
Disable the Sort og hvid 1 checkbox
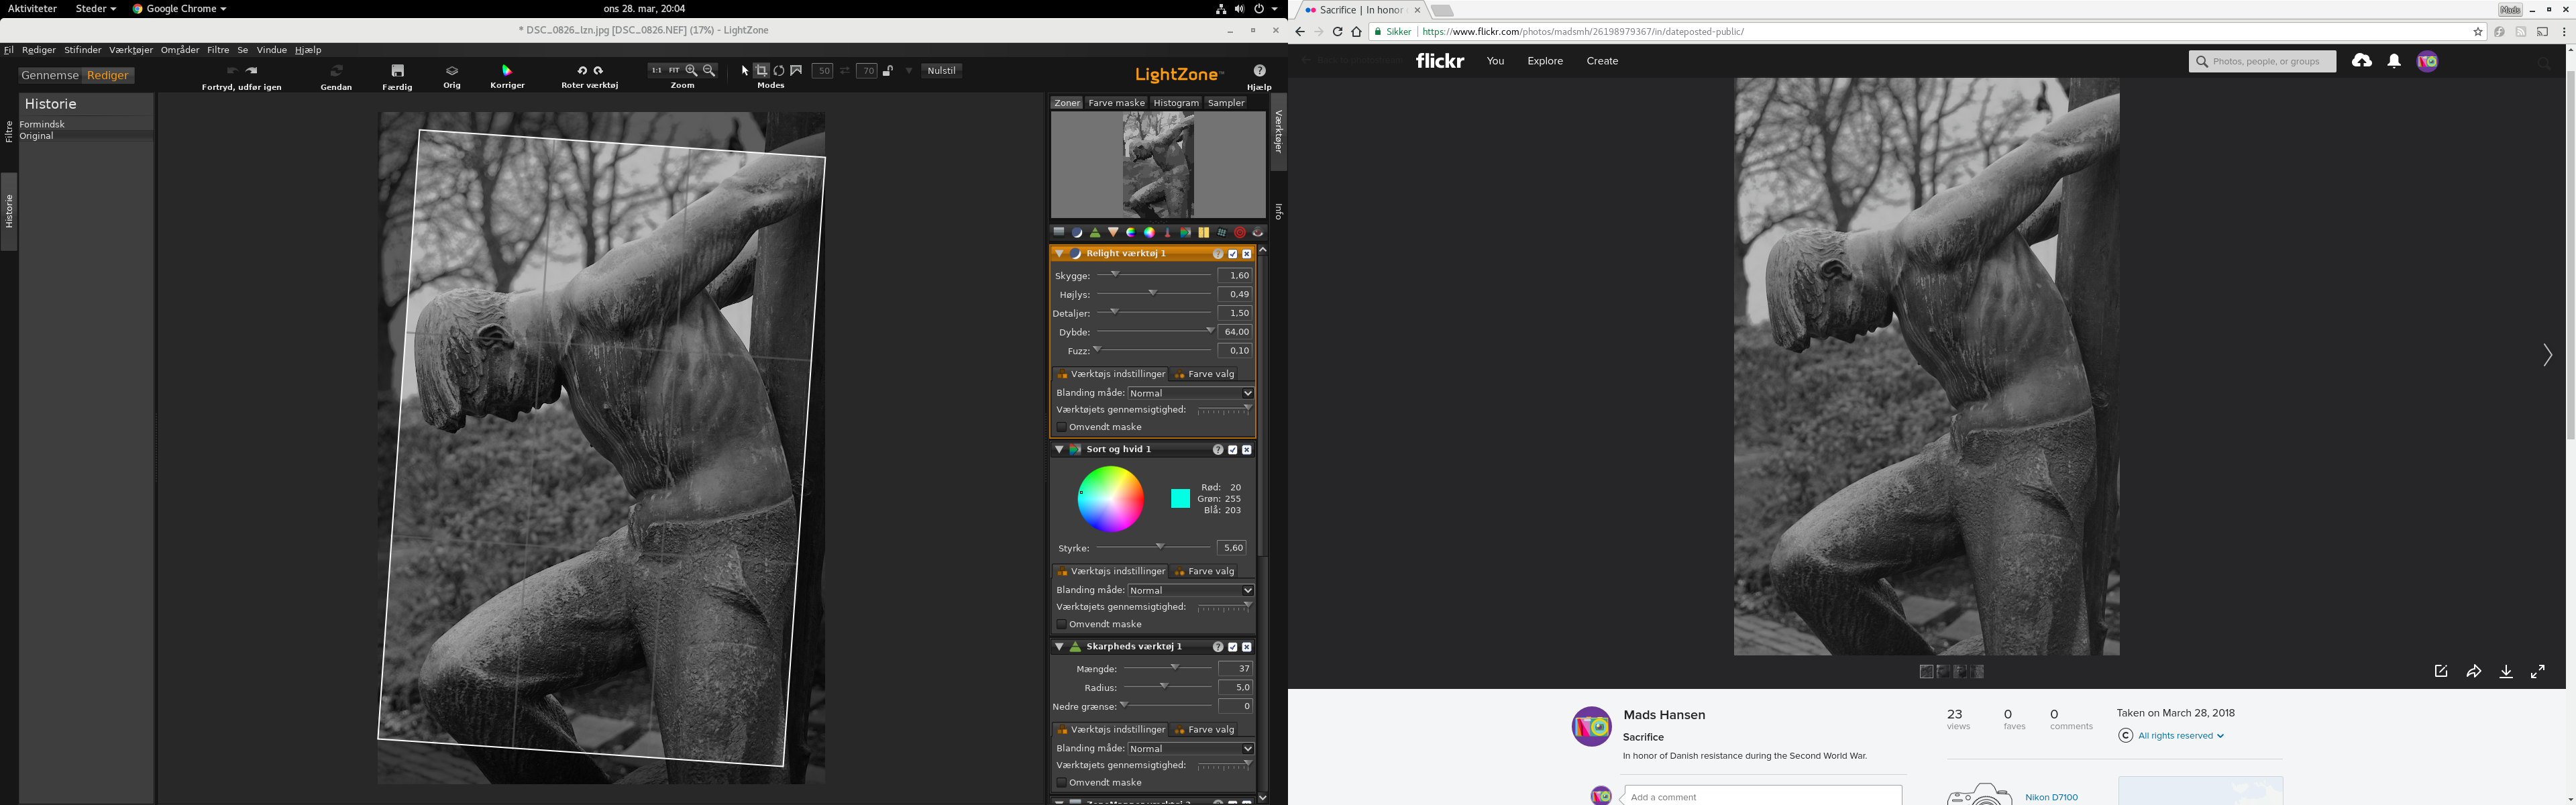point(1233,450)
